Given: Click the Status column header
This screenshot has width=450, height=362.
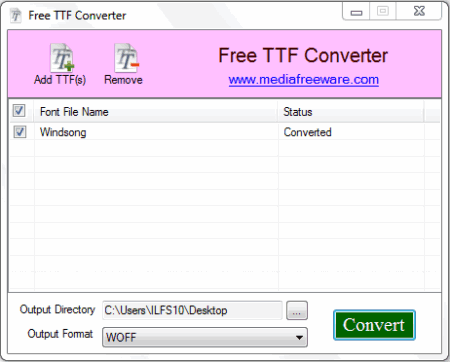Looking at the screenshot, I should click(351, 112).
